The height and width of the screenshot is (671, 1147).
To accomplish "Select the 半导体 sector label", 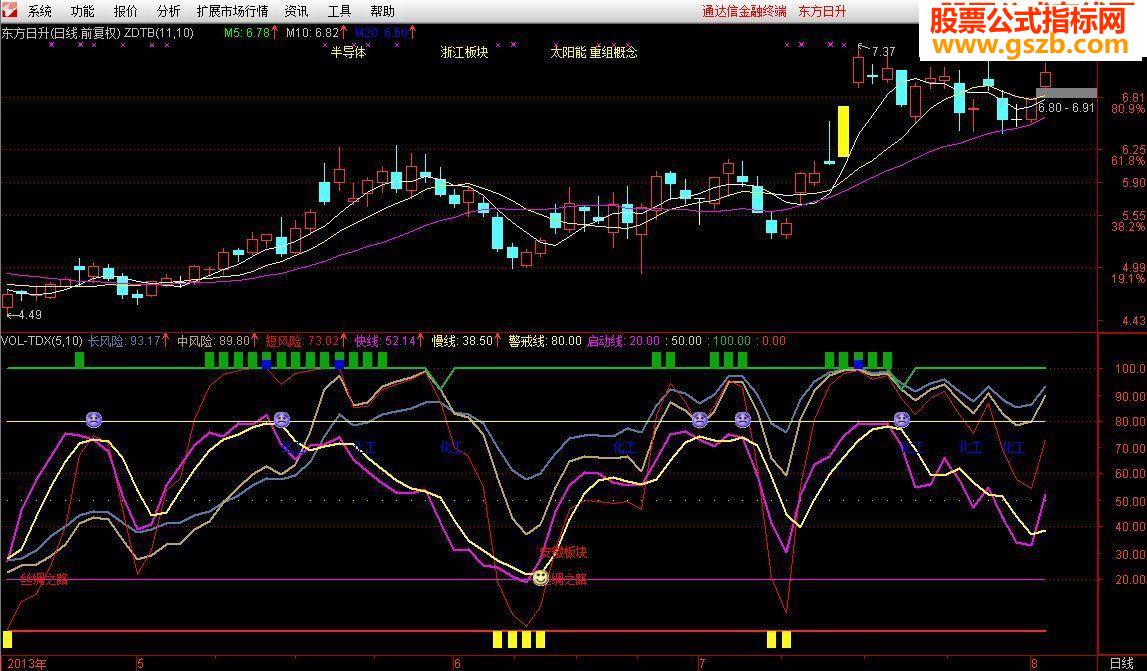I will click(x=348, y=53).
